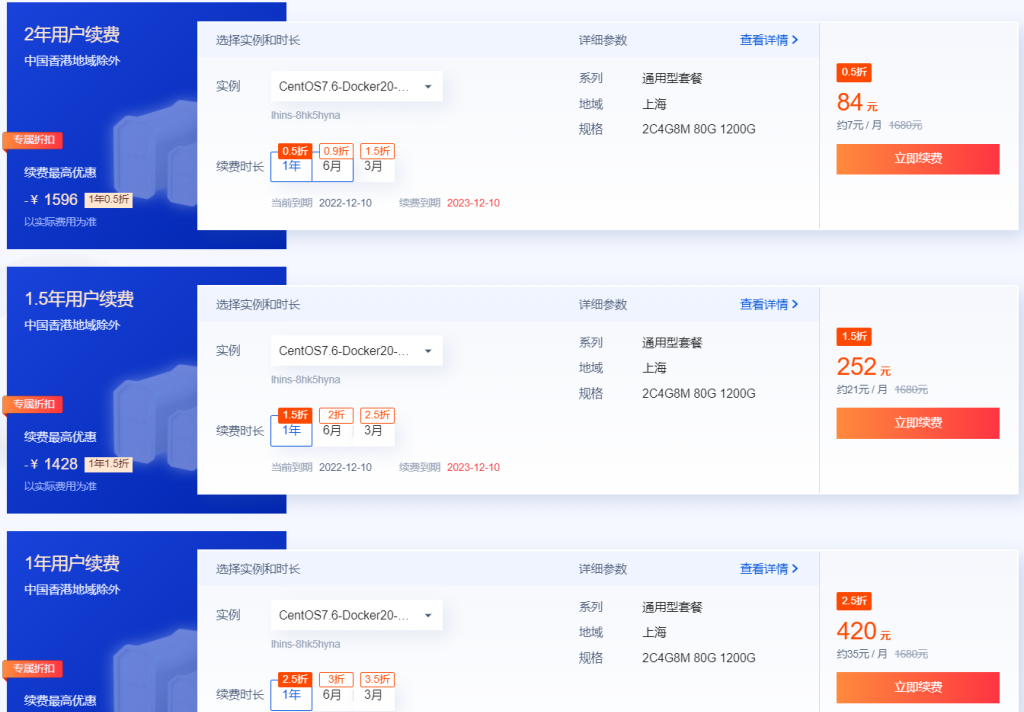Click 立即续费 button for 420元 offer

(x=918, y=687)
